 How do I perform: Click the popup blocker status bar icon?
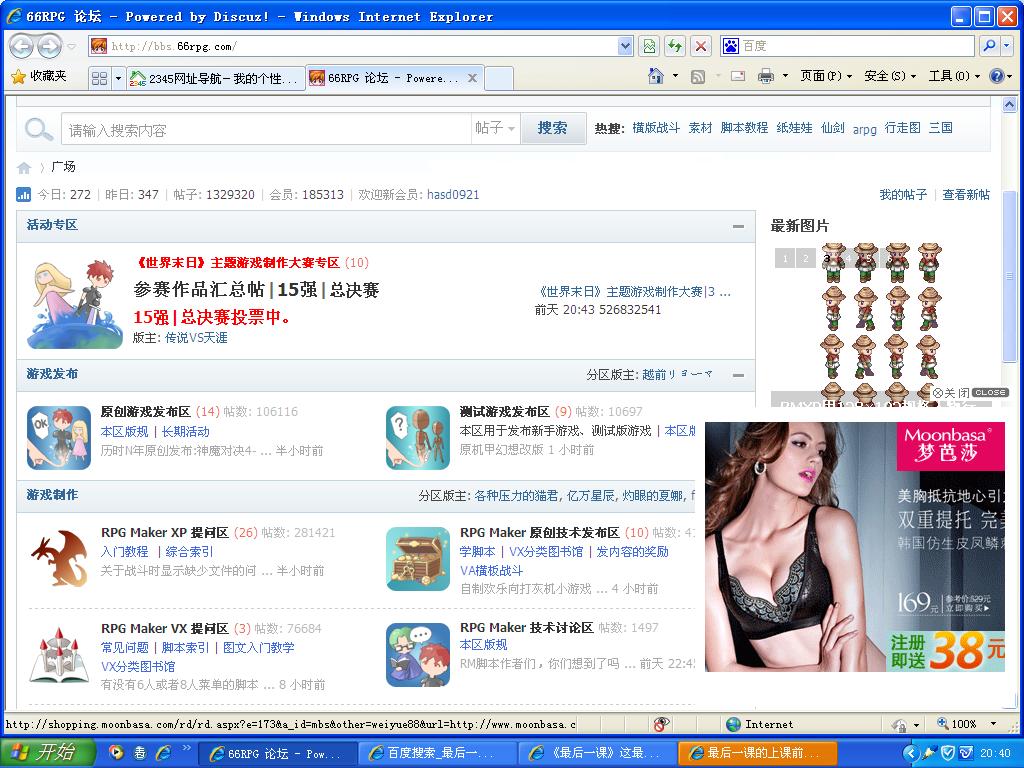click(x=661, y=724)
